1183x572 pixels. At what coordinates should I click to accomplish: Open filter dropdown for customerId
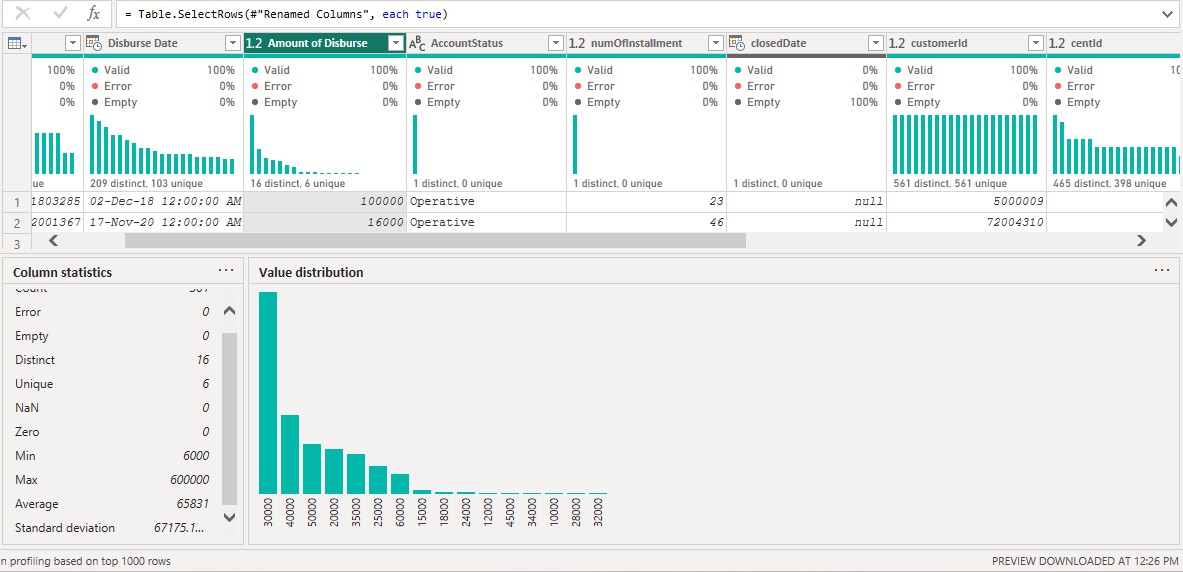[x=1035, y=44]
